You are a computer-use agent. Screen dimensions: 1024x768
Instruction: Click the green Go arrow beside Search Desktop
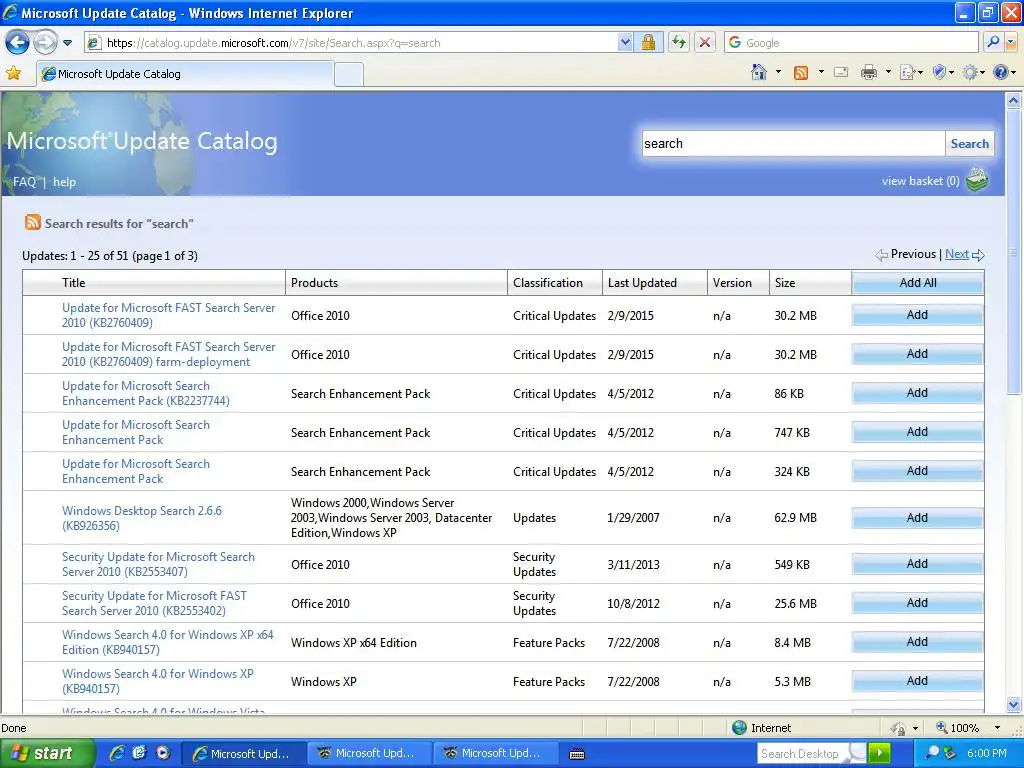pyautogui.click(x=879, y=753)
